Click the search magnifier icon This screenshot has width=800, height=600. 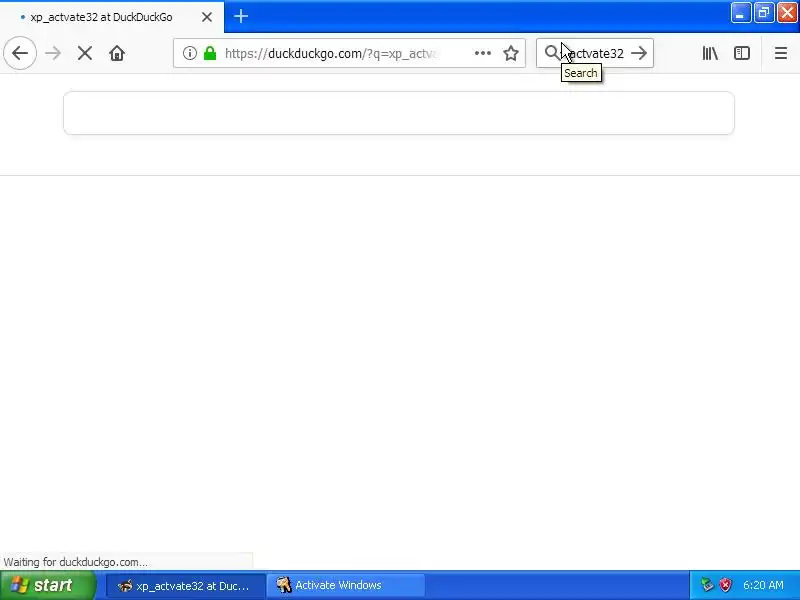pos(552,53)
